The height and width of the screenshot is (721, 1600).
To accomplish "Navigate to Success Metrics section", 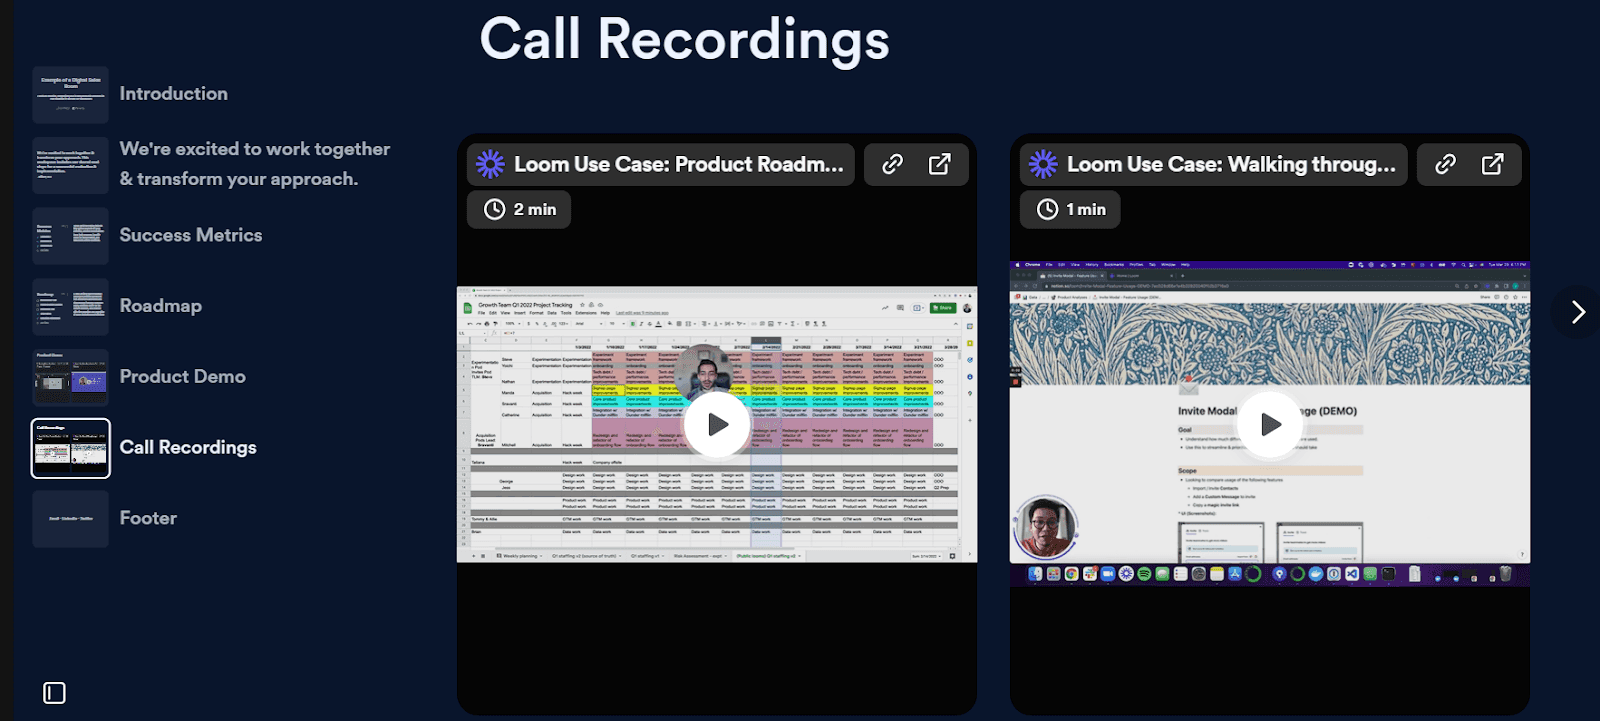I will click(190, 235).
